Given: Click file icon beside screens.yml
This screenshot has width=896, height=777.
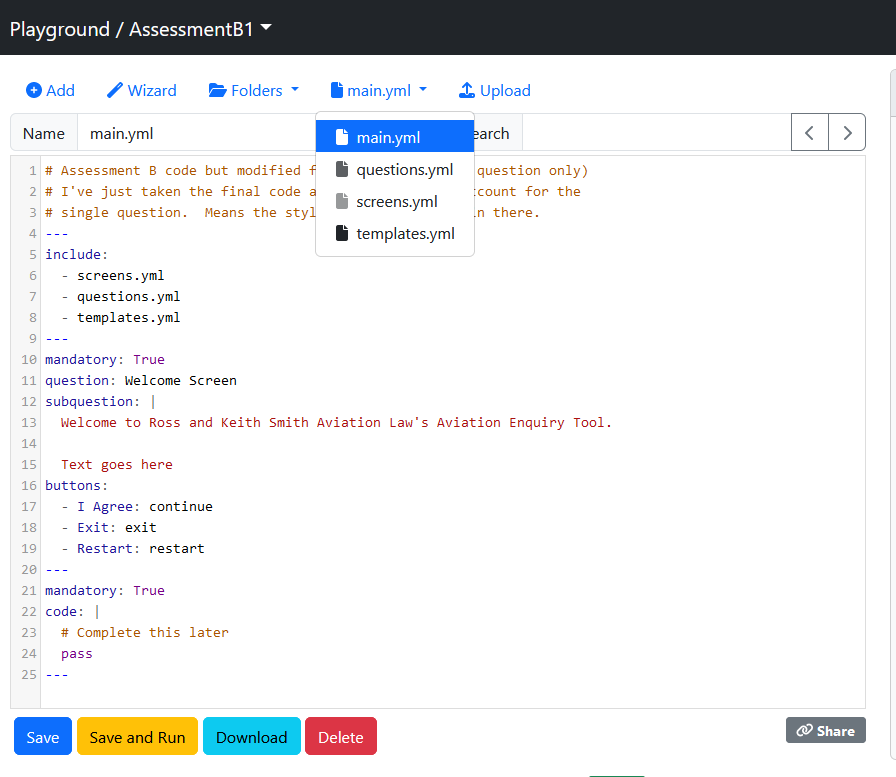Looking at the screenshot, I should pyautogui.click(x=342, y=202).
